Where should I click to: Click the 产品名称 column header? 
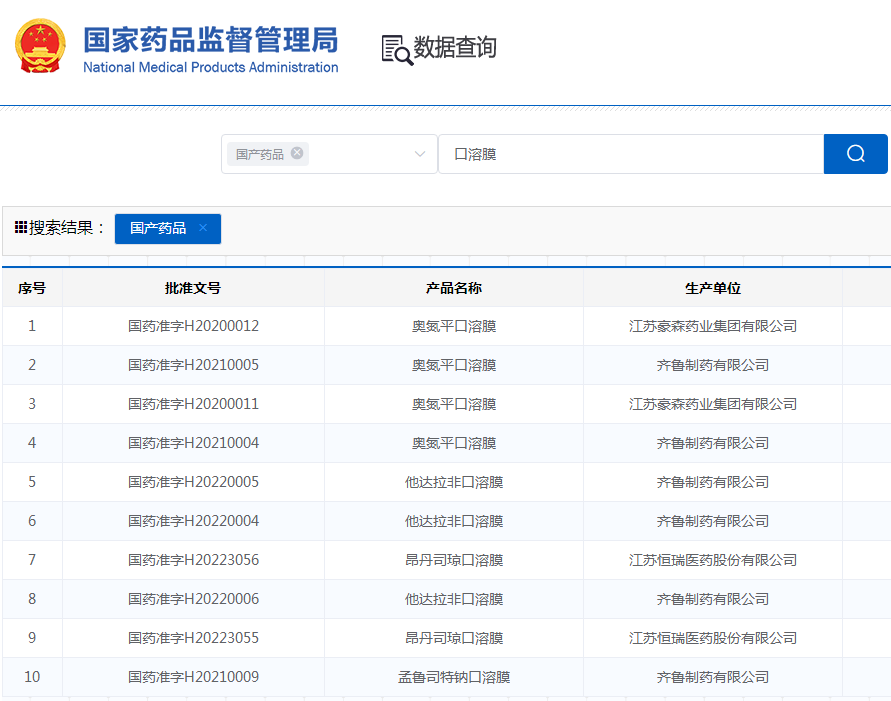click(453, 288)
